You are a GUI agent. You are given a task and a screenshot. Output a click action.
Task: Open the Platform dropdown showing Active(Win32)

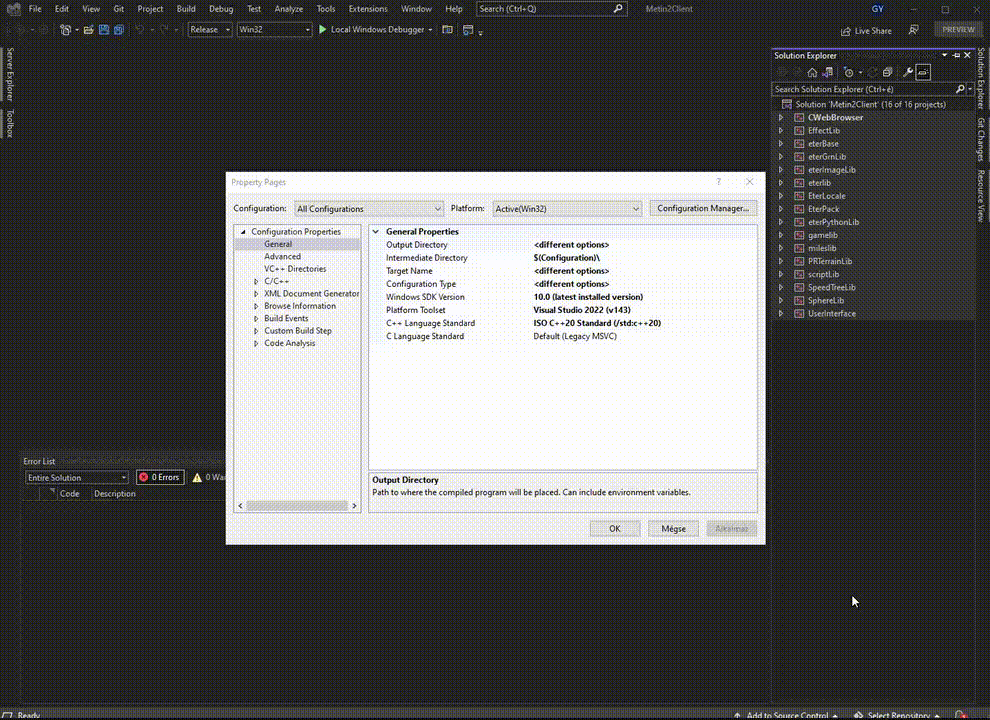(566, 208)
